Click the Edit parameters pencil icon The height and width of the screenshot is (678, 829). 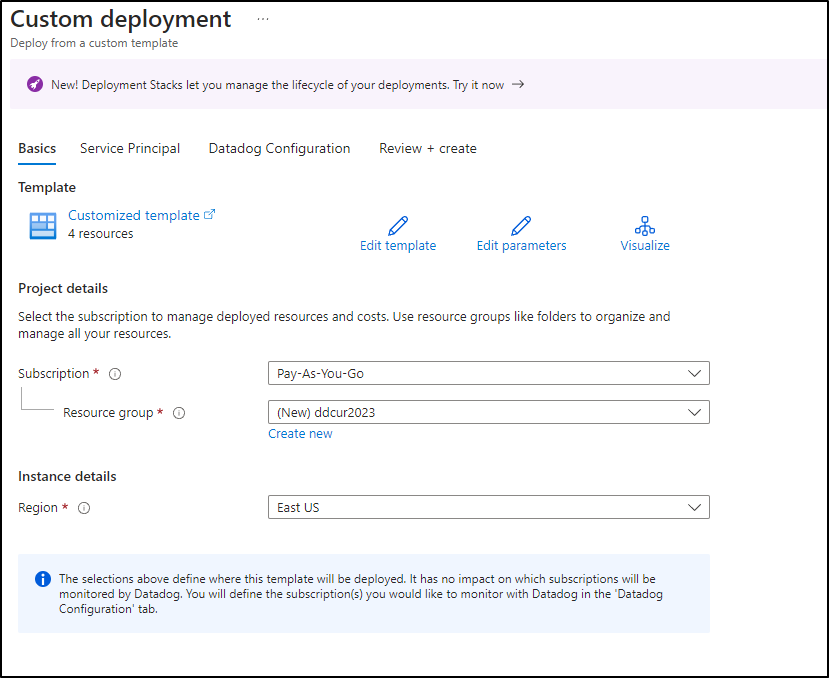click(521, 225)
